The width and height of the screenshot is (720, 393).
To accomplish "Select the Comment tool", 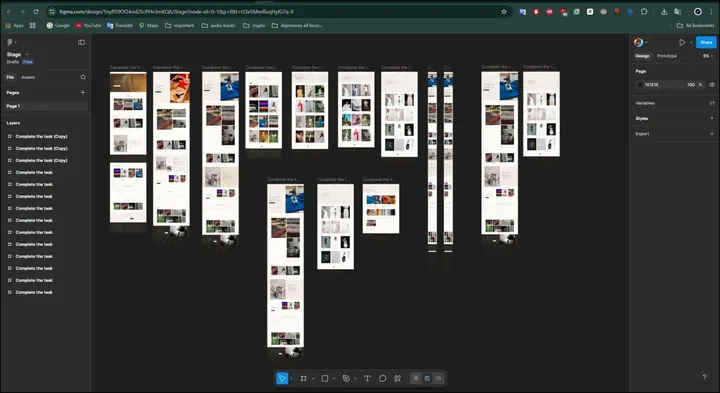I will point(382,378).
